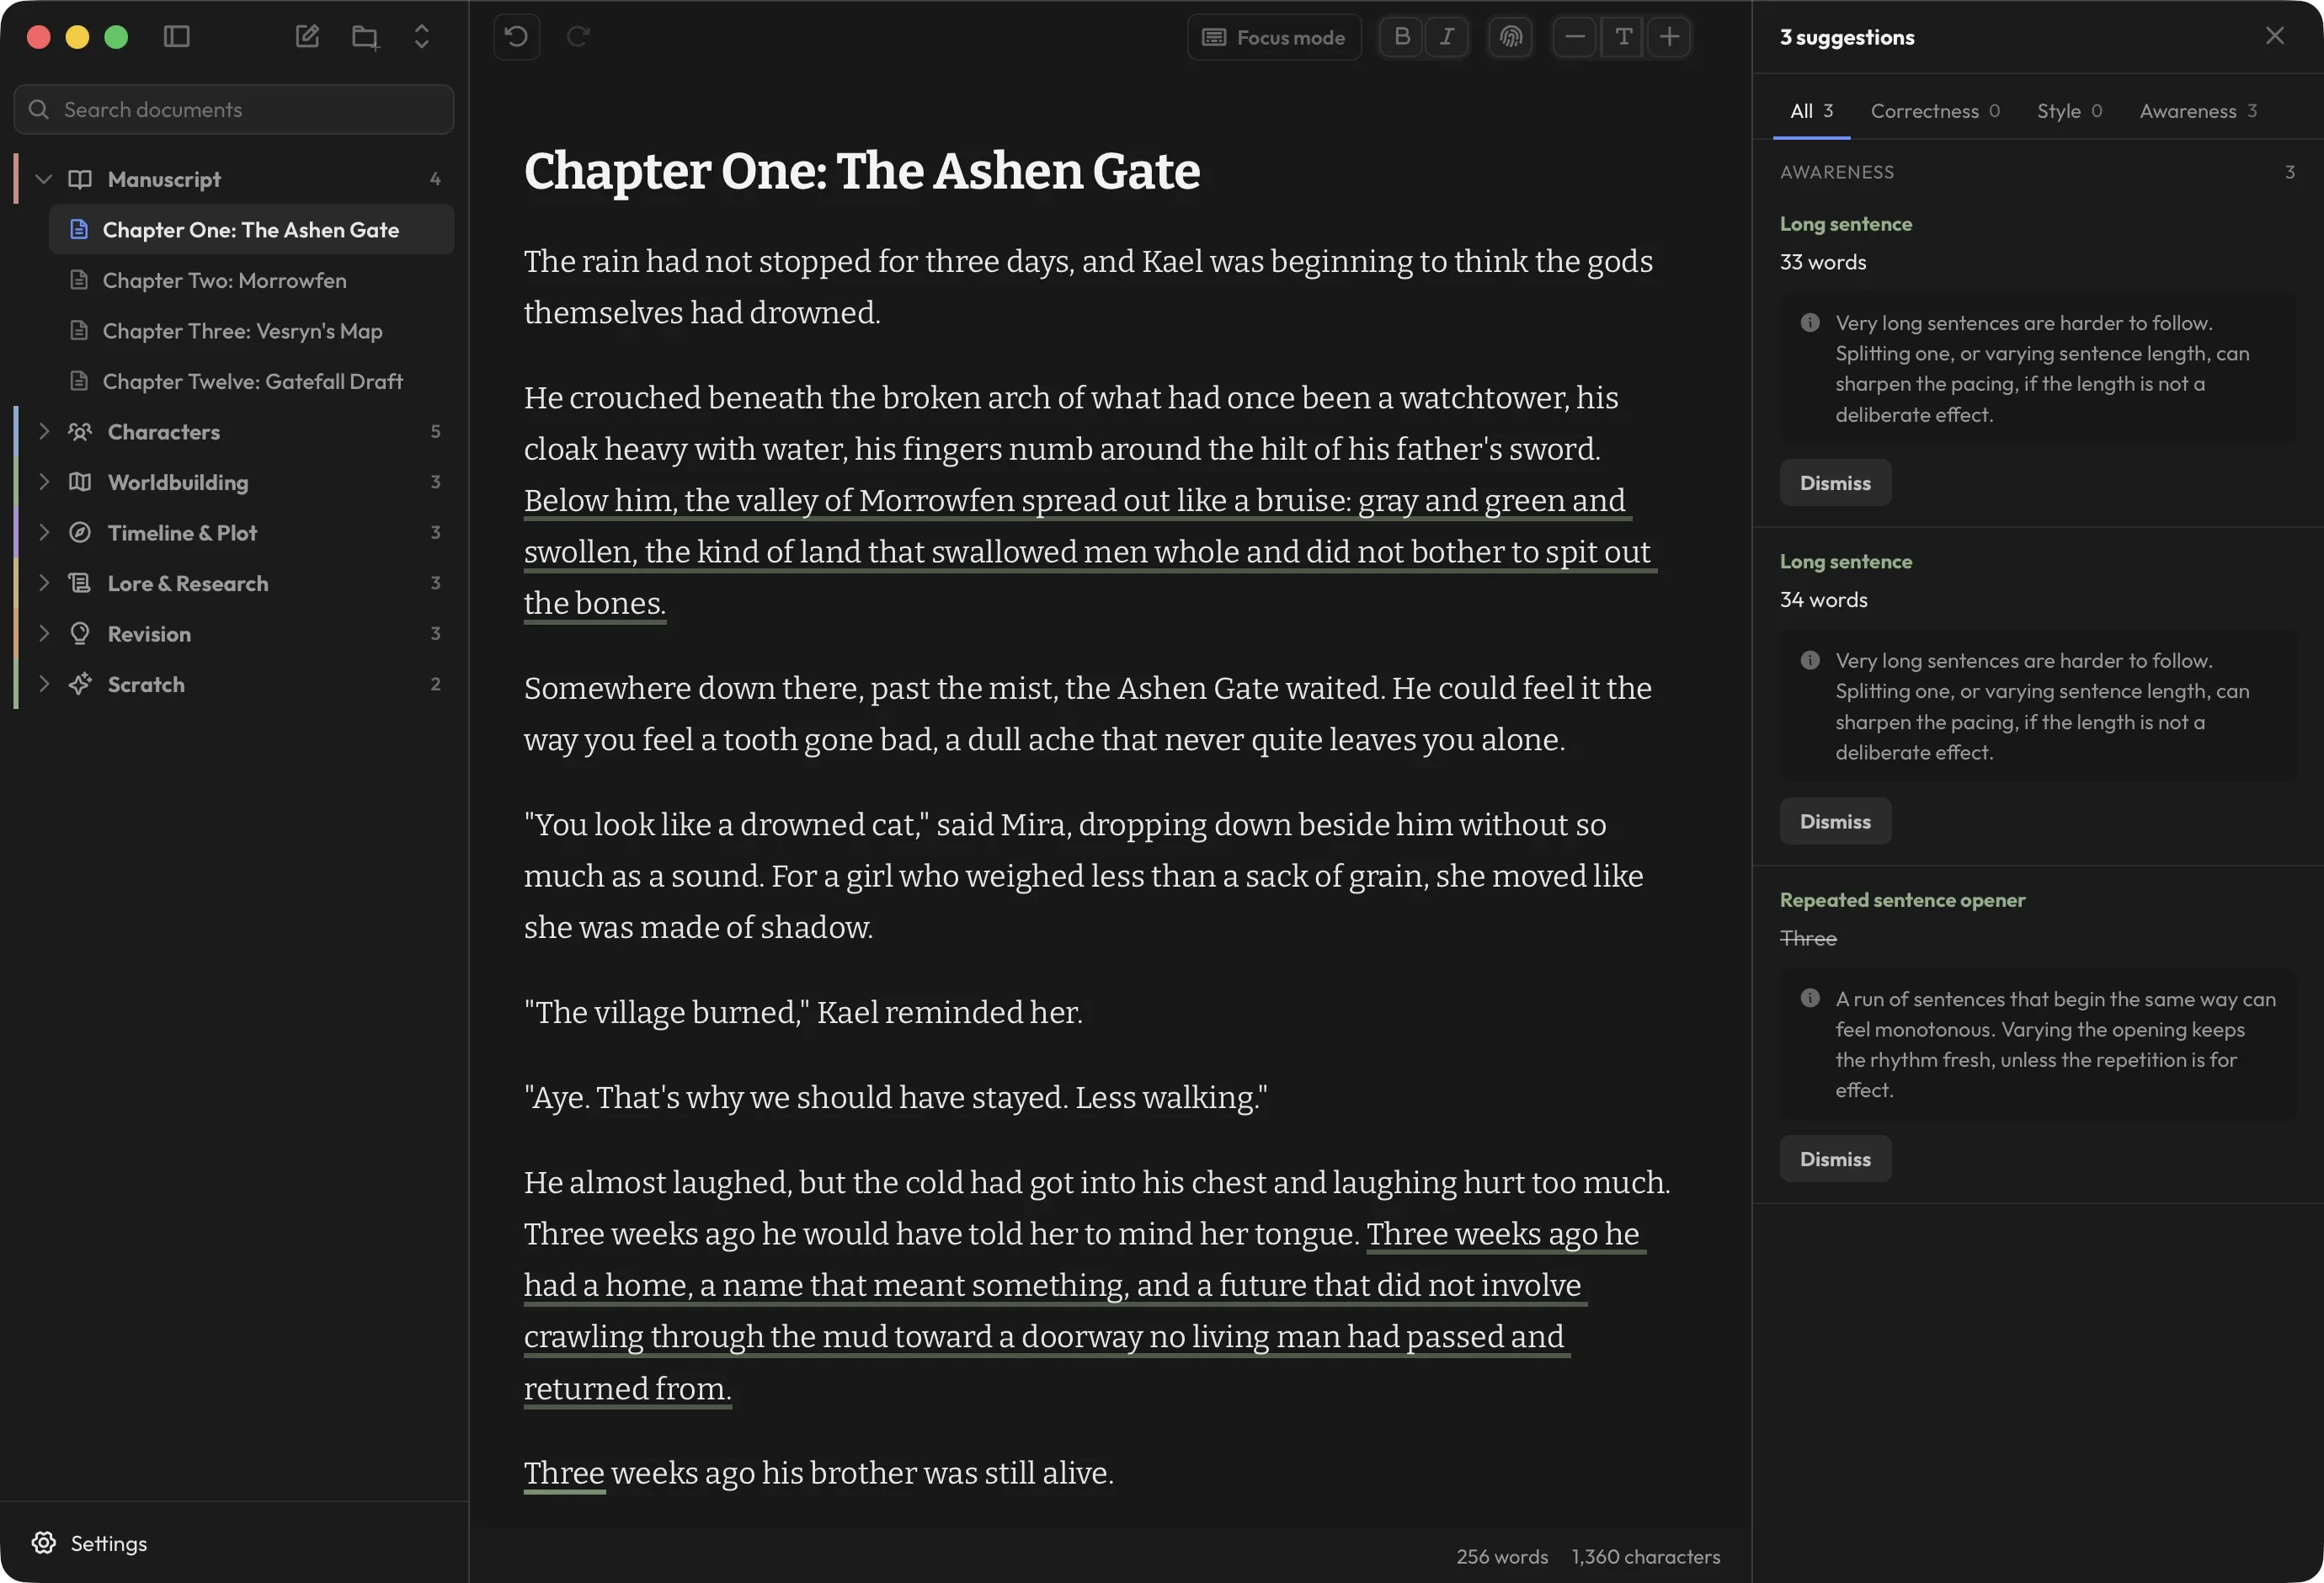Click the Revision lightbulb icon
The image size is (2324, 1583).
80,633
